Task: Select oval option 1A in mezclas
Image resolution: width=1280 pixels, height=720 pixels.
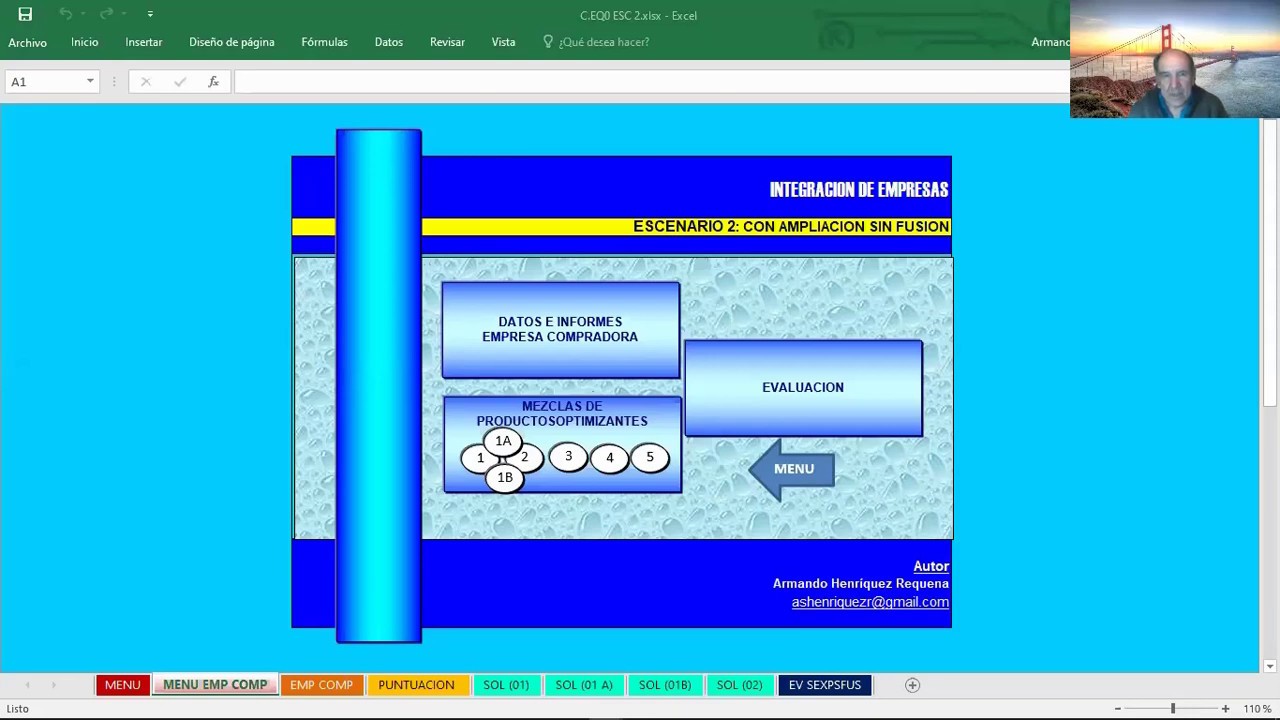Action: (503, 441)
